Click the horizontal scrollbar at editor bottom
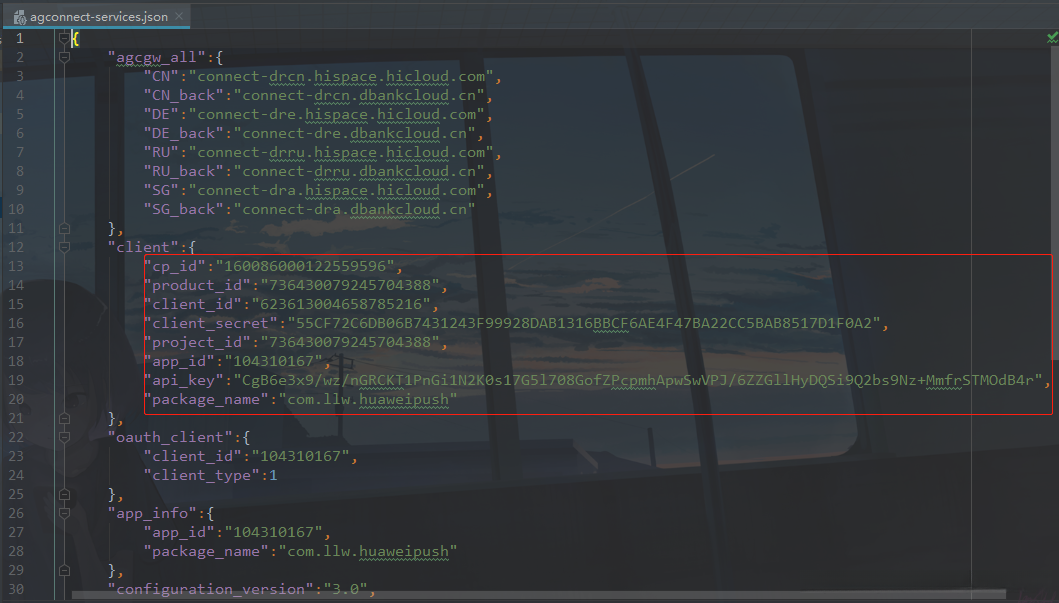The width and height of the screenshot is (1059, 603). click(538, 595)
